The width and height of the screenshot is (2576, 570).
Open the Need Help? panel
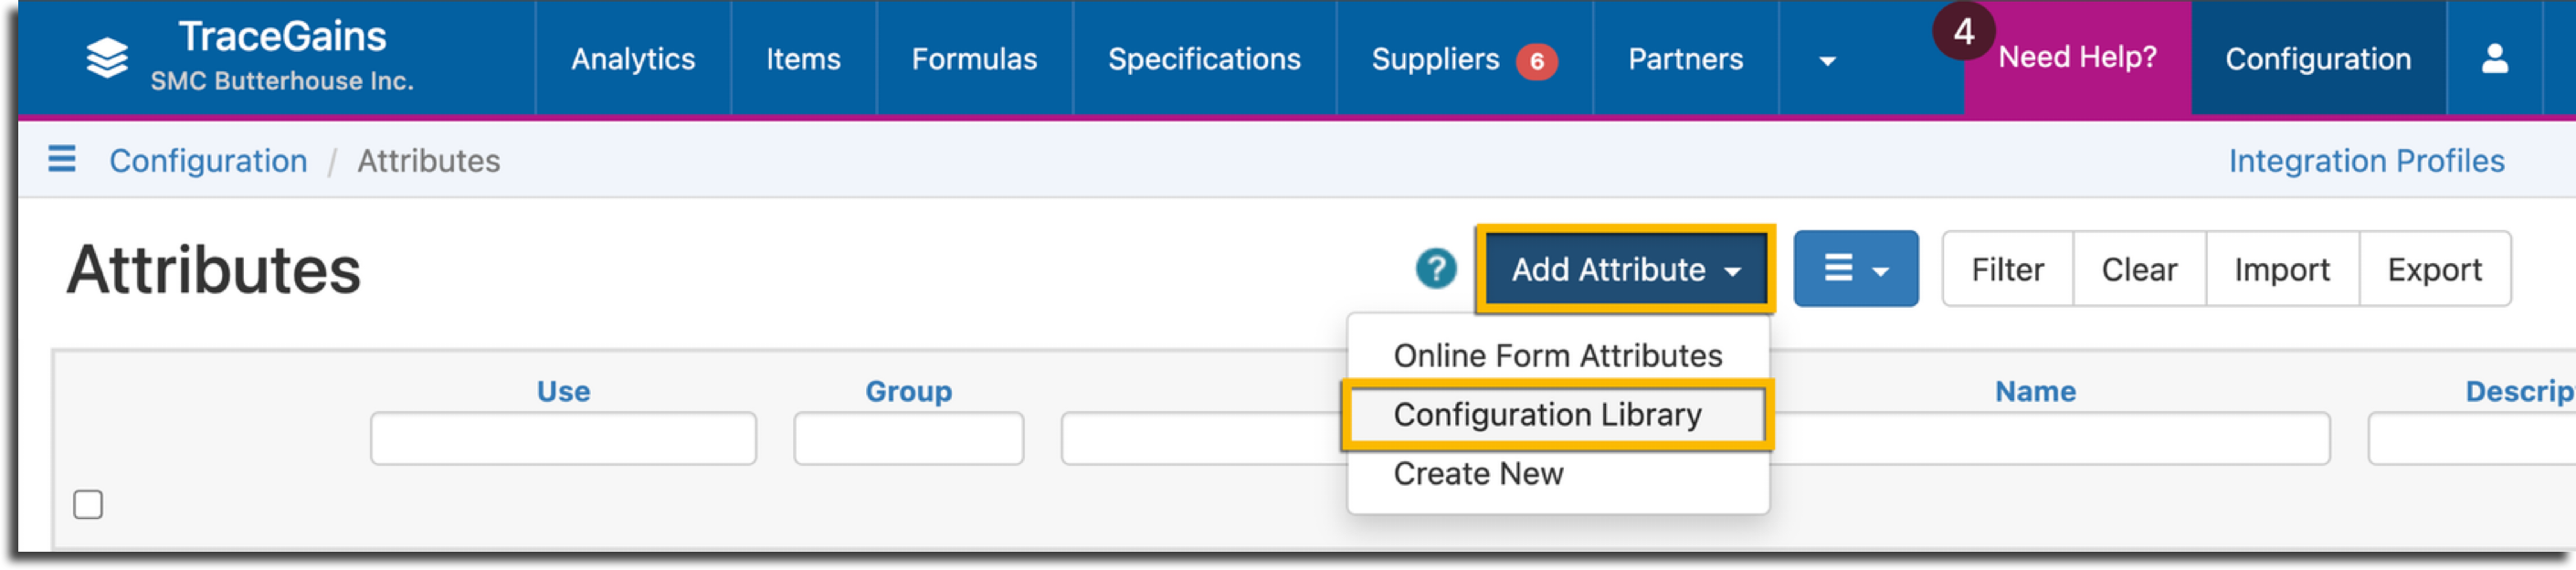[2077, 58]
